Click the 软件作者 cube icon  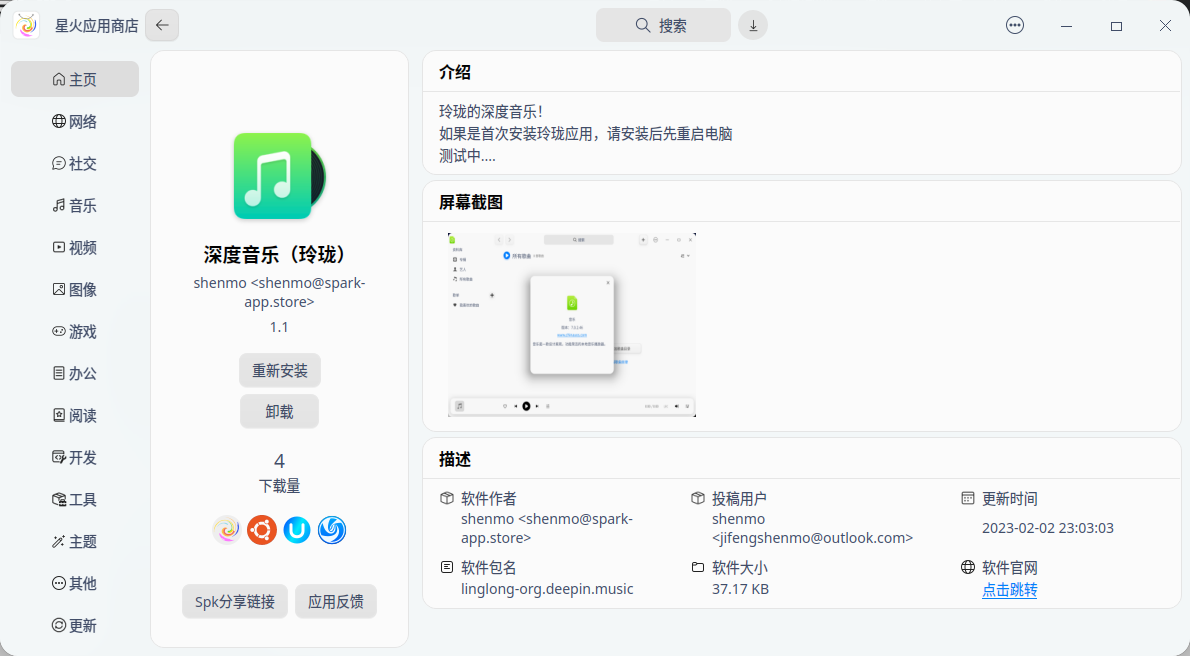point(447,498)
